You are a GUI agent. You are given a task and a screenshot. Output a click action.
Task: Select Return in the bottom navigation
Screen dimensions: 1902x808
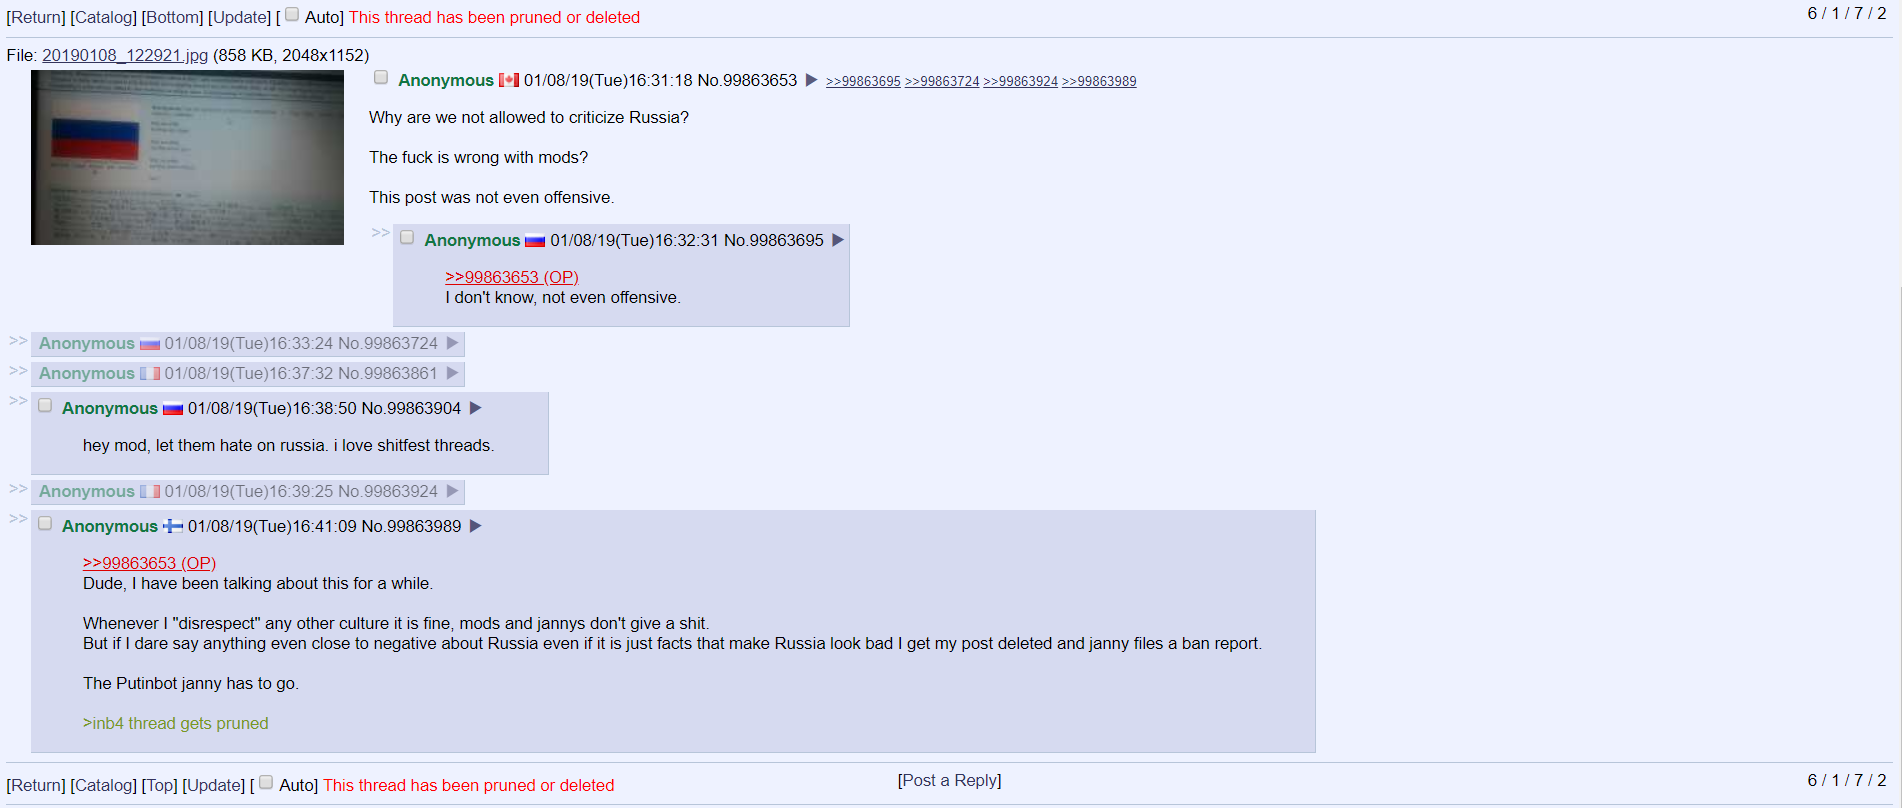click(36, 785)
